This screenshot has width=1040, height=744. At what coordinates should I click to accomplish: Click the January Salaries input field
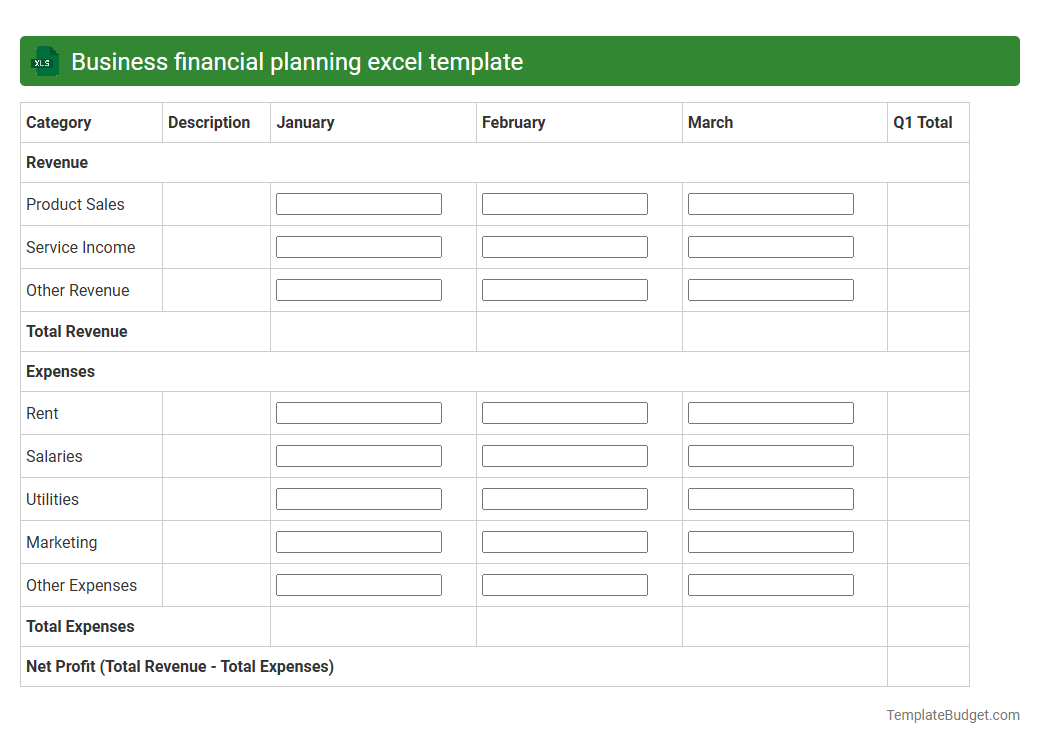(358, 455)
